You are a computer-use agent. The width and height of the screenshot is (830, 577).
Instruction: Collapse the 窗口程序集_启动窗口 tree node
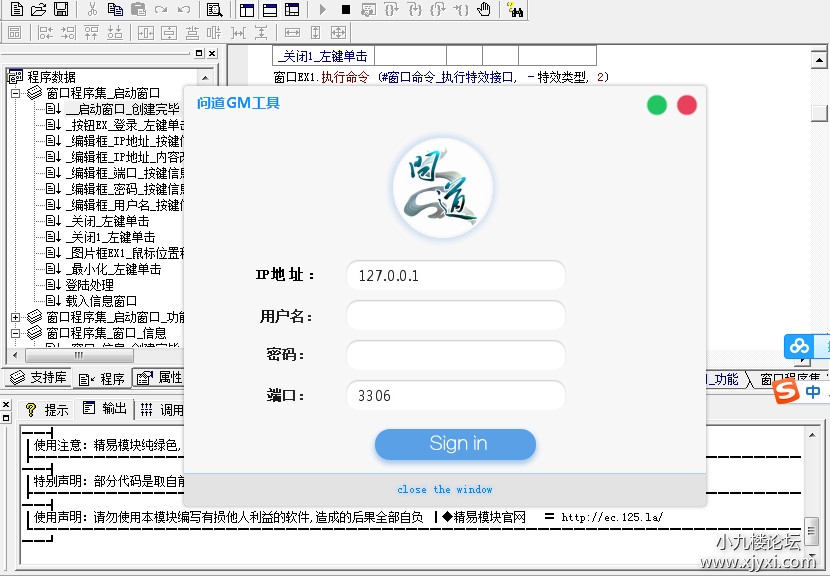coord(16,93)
